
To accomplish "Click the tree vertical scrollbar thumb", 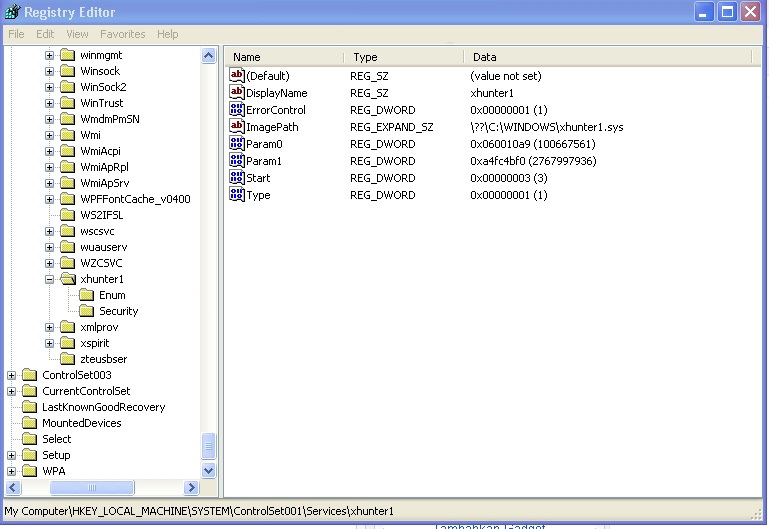I will [x=208, y=446].
